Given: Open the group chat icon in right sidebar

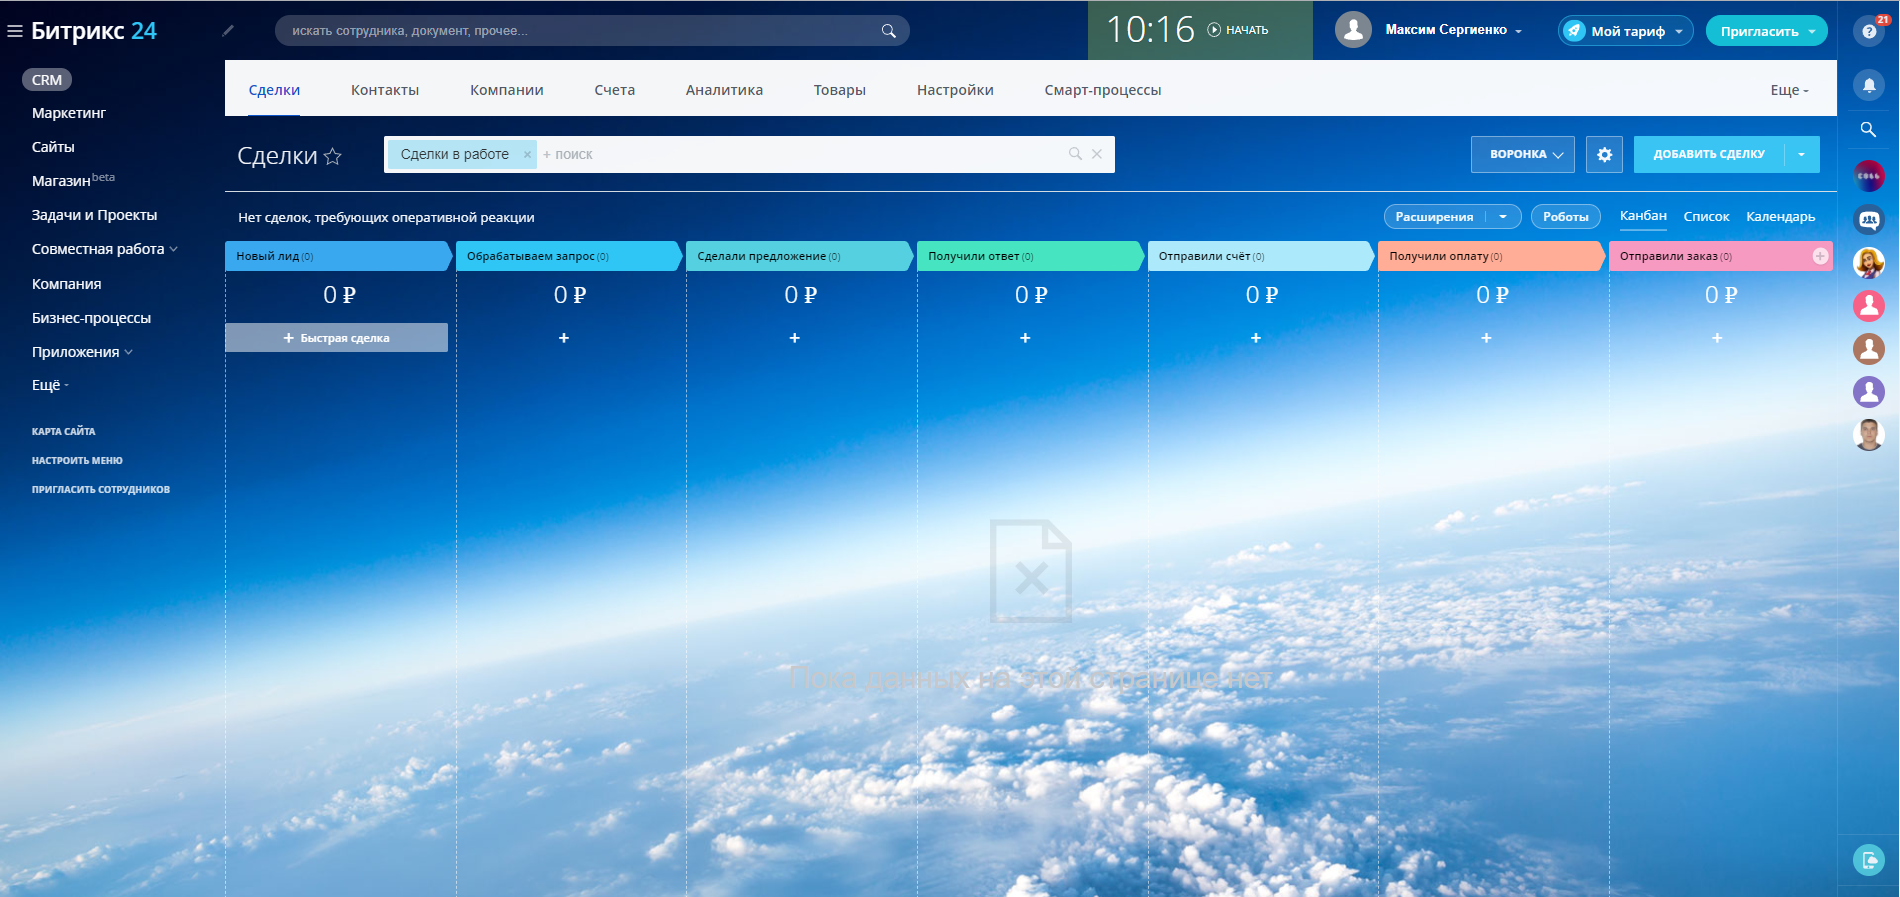Looking at the screenshot, I should point(1868,219).
